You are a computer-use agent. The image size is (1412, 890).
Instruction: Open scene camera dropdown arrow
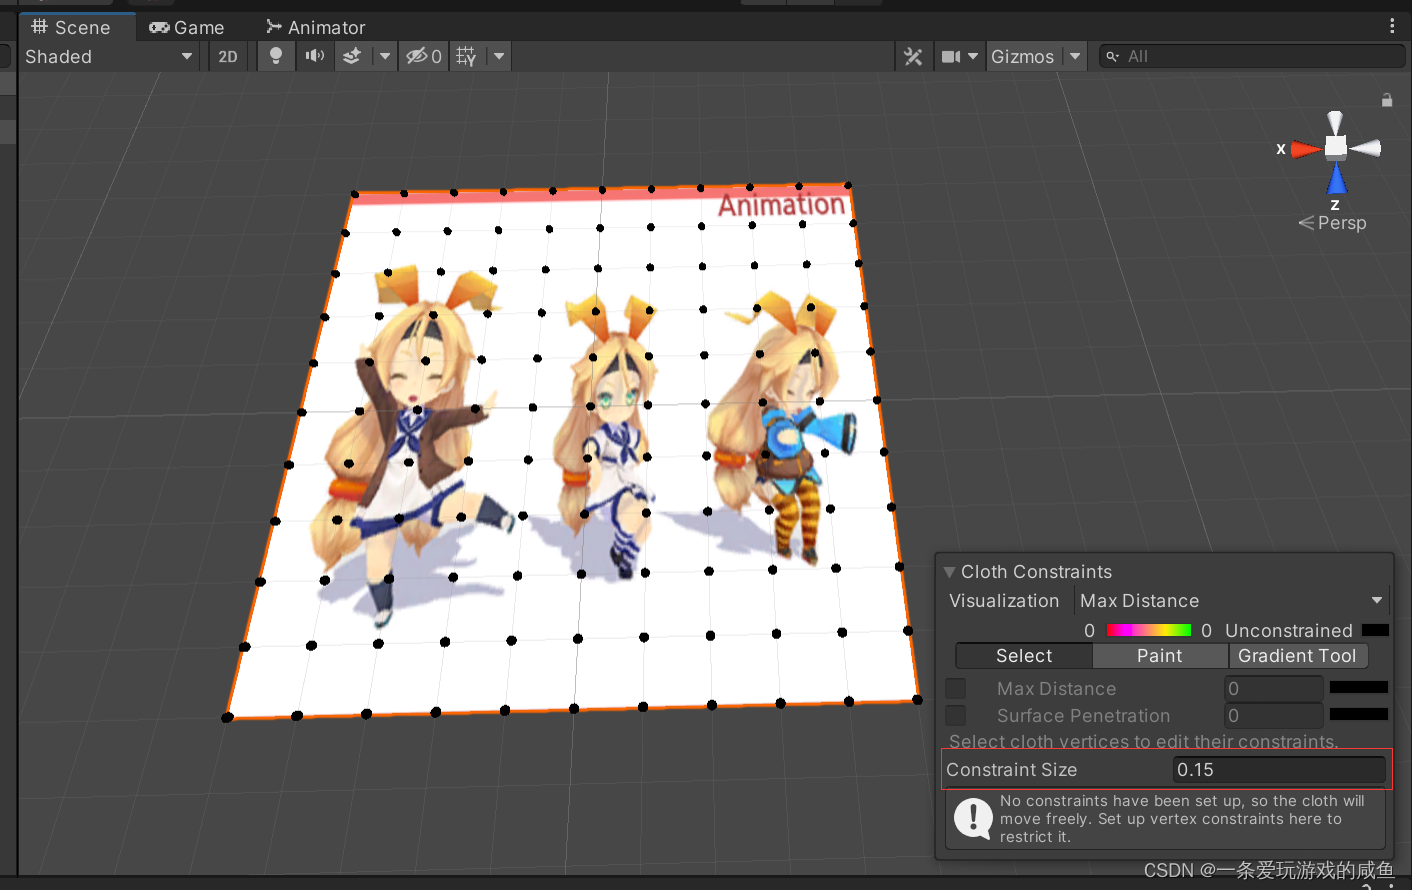973,57
